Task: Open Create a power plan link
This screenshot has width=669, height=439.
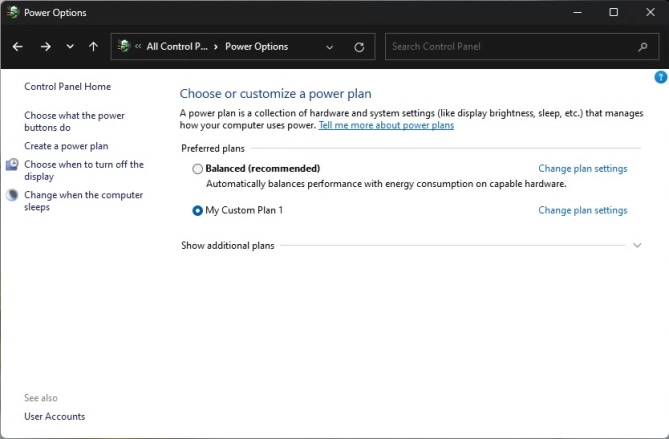Action: 66,146
